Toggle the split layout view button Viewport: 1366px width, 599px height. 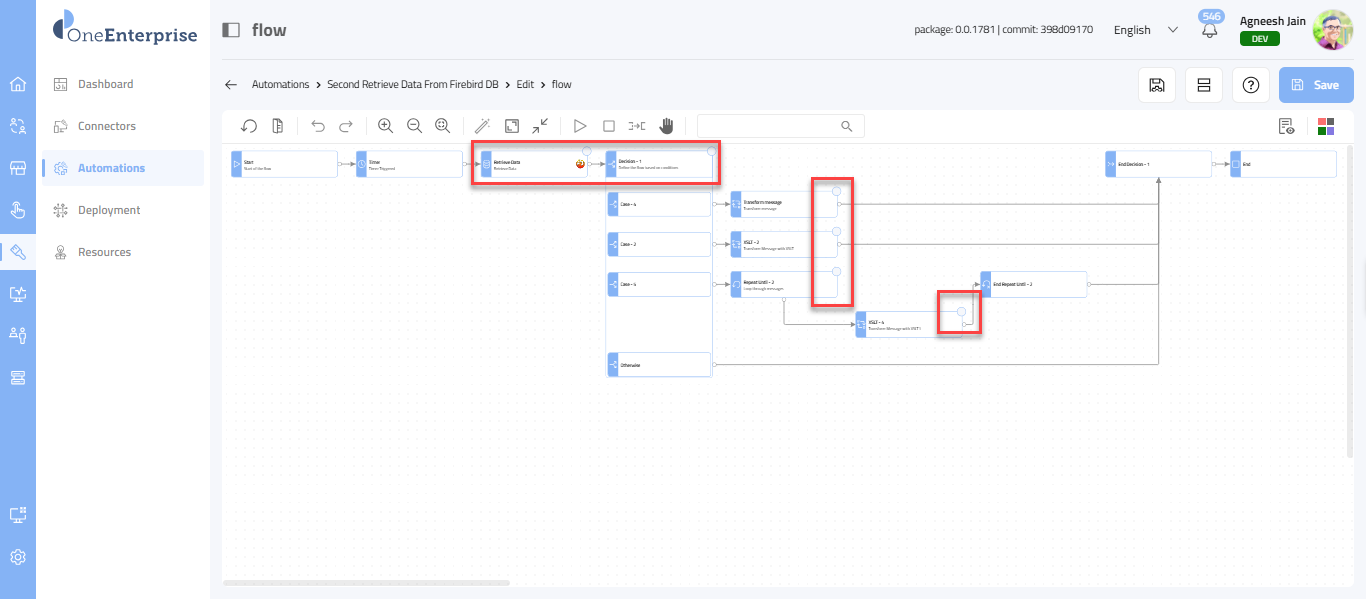tap(1204, 85)
